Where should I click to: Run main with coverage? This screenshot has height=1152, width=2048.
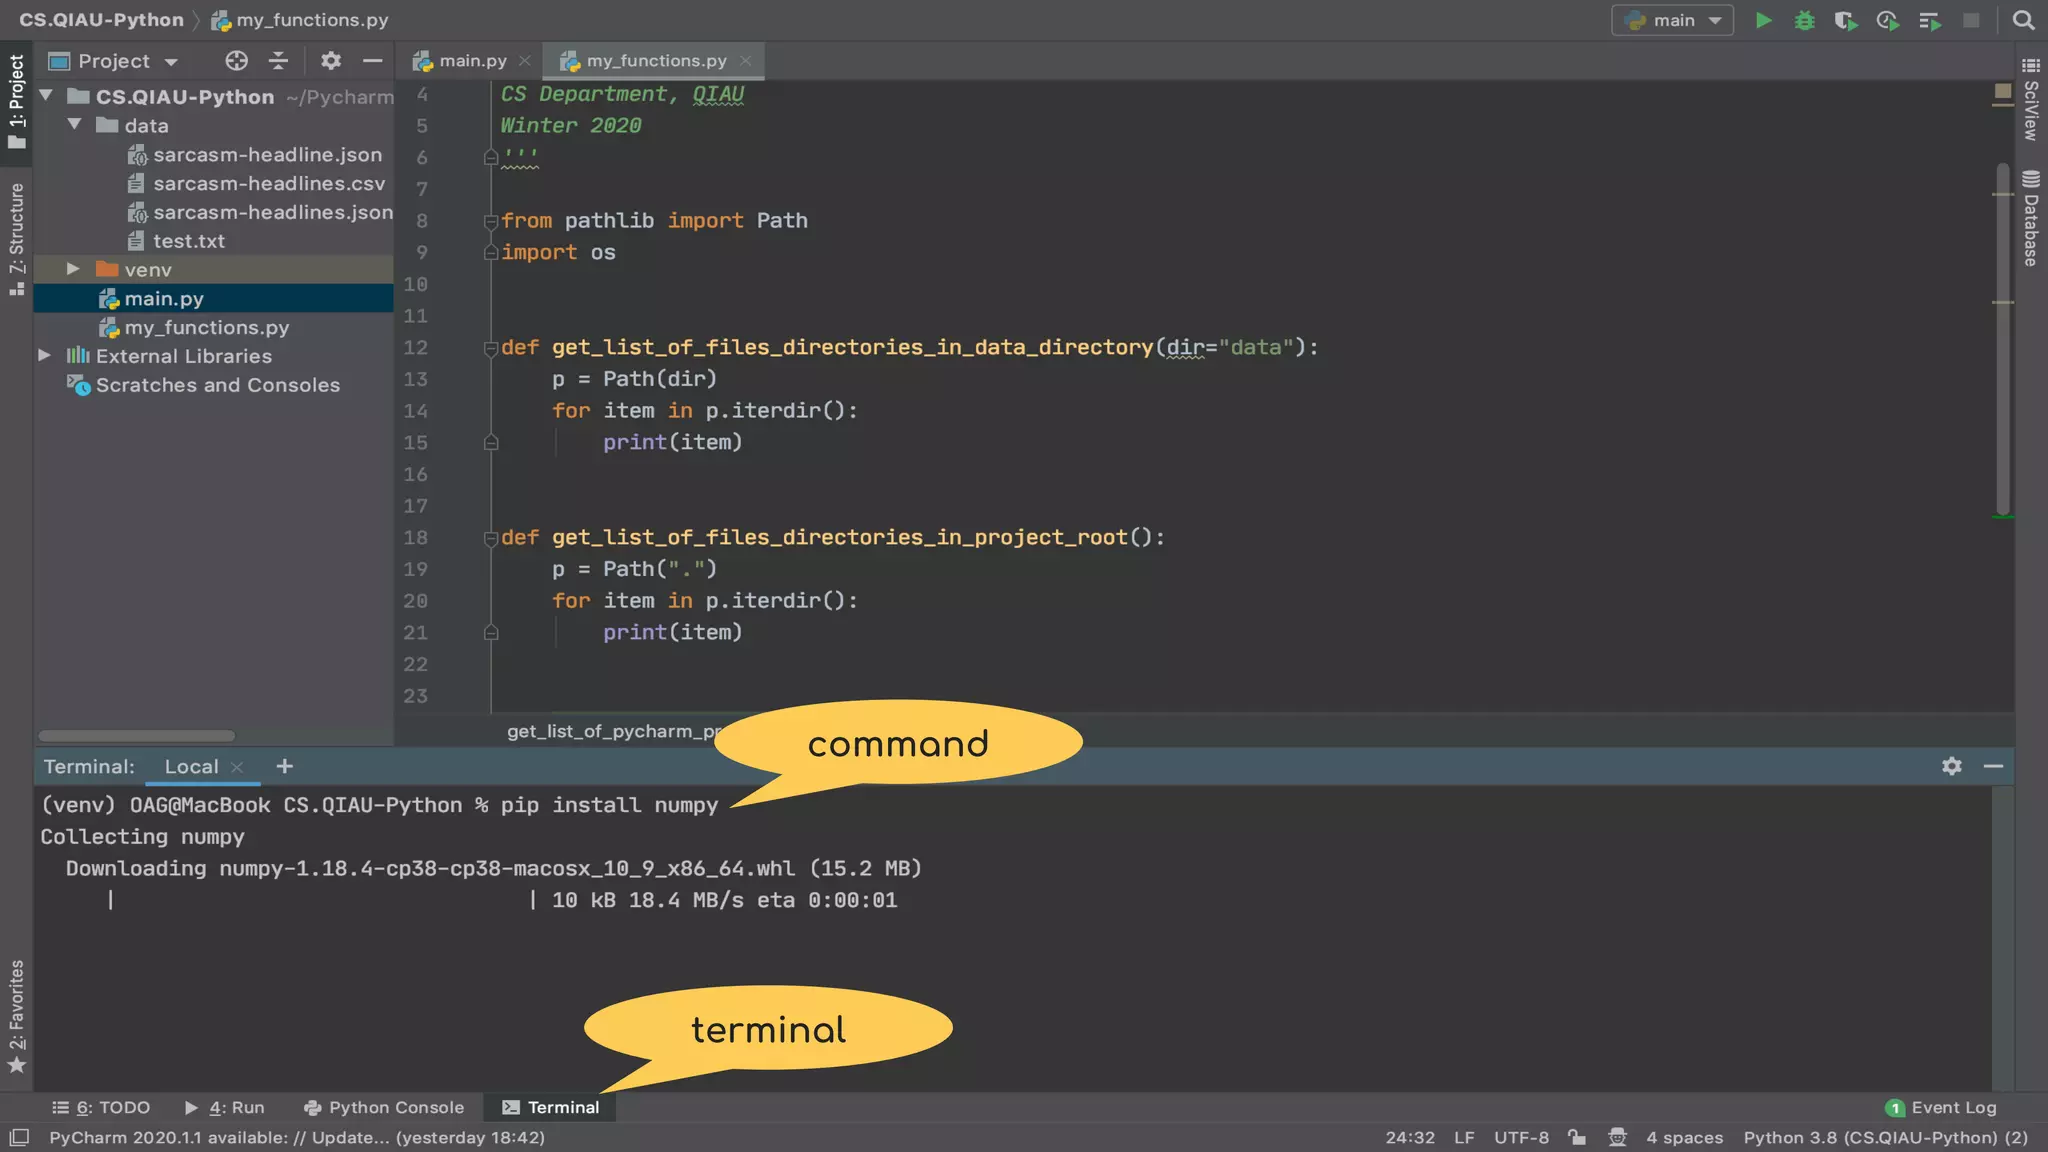click(1846, 20)
